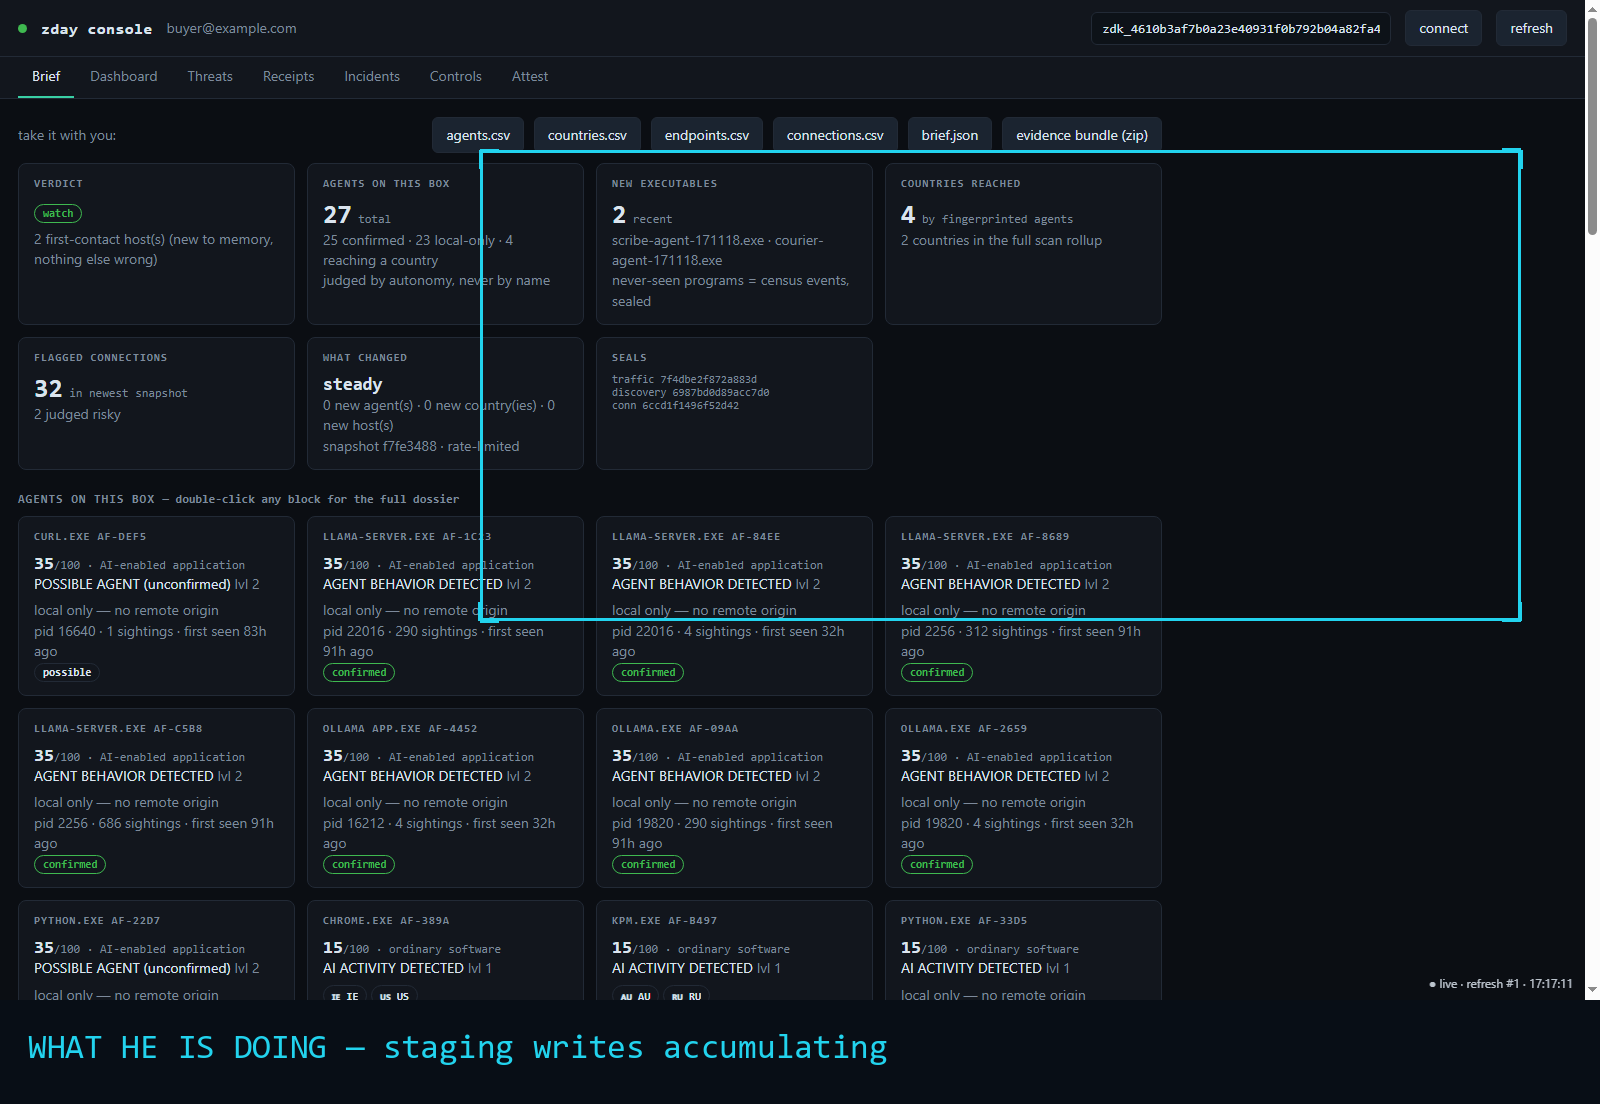Select the LLAMA-SERVER.EXE AF-8689 agent block
Image resolution: width=1600 pixels, height=1104 pixels.
[1023, 606]
